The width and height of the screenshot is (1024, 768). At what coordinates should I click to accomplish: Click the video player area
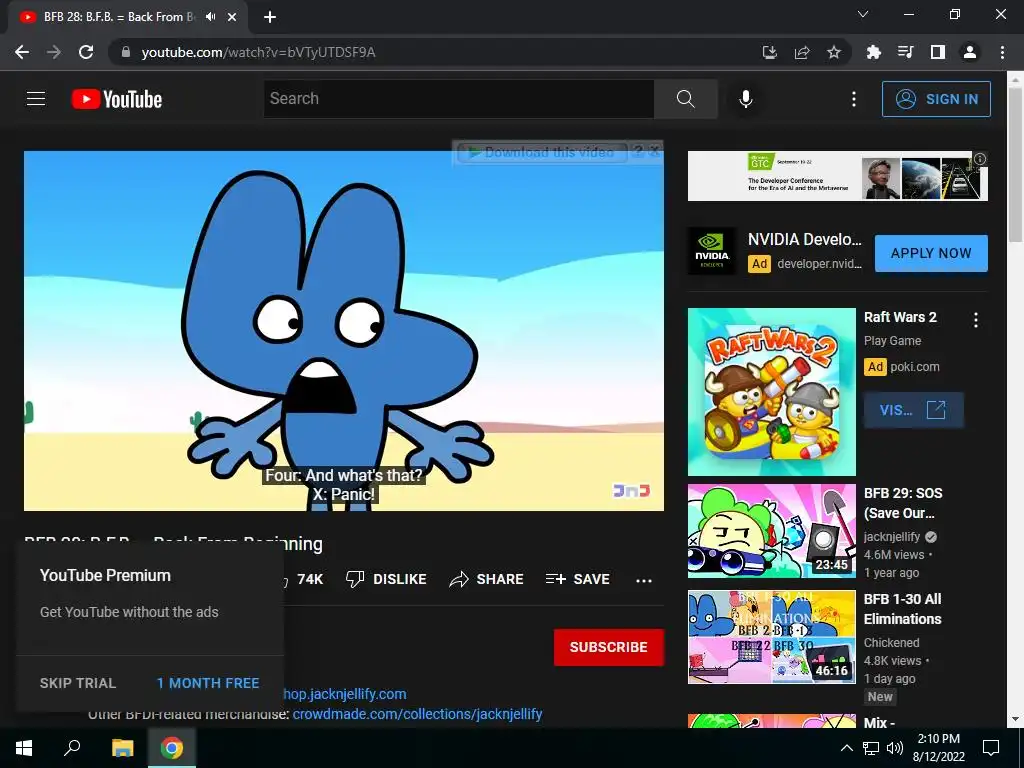click(344, 330)
